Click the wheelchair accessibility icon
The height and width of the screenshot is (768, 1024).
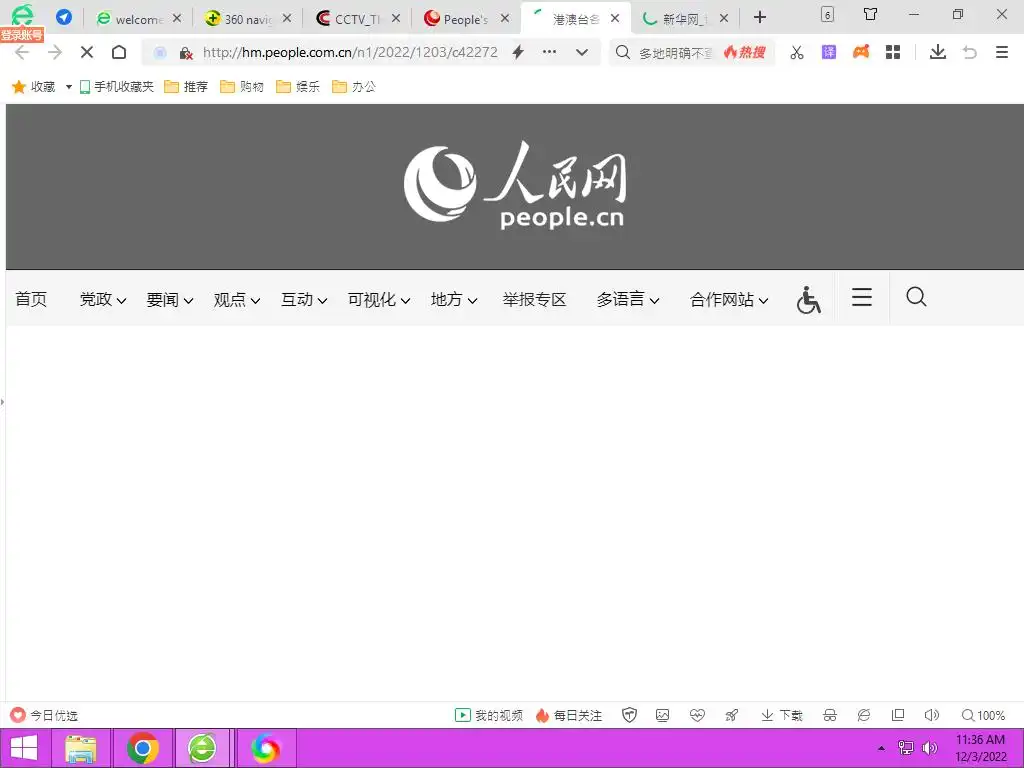(808, 300)
